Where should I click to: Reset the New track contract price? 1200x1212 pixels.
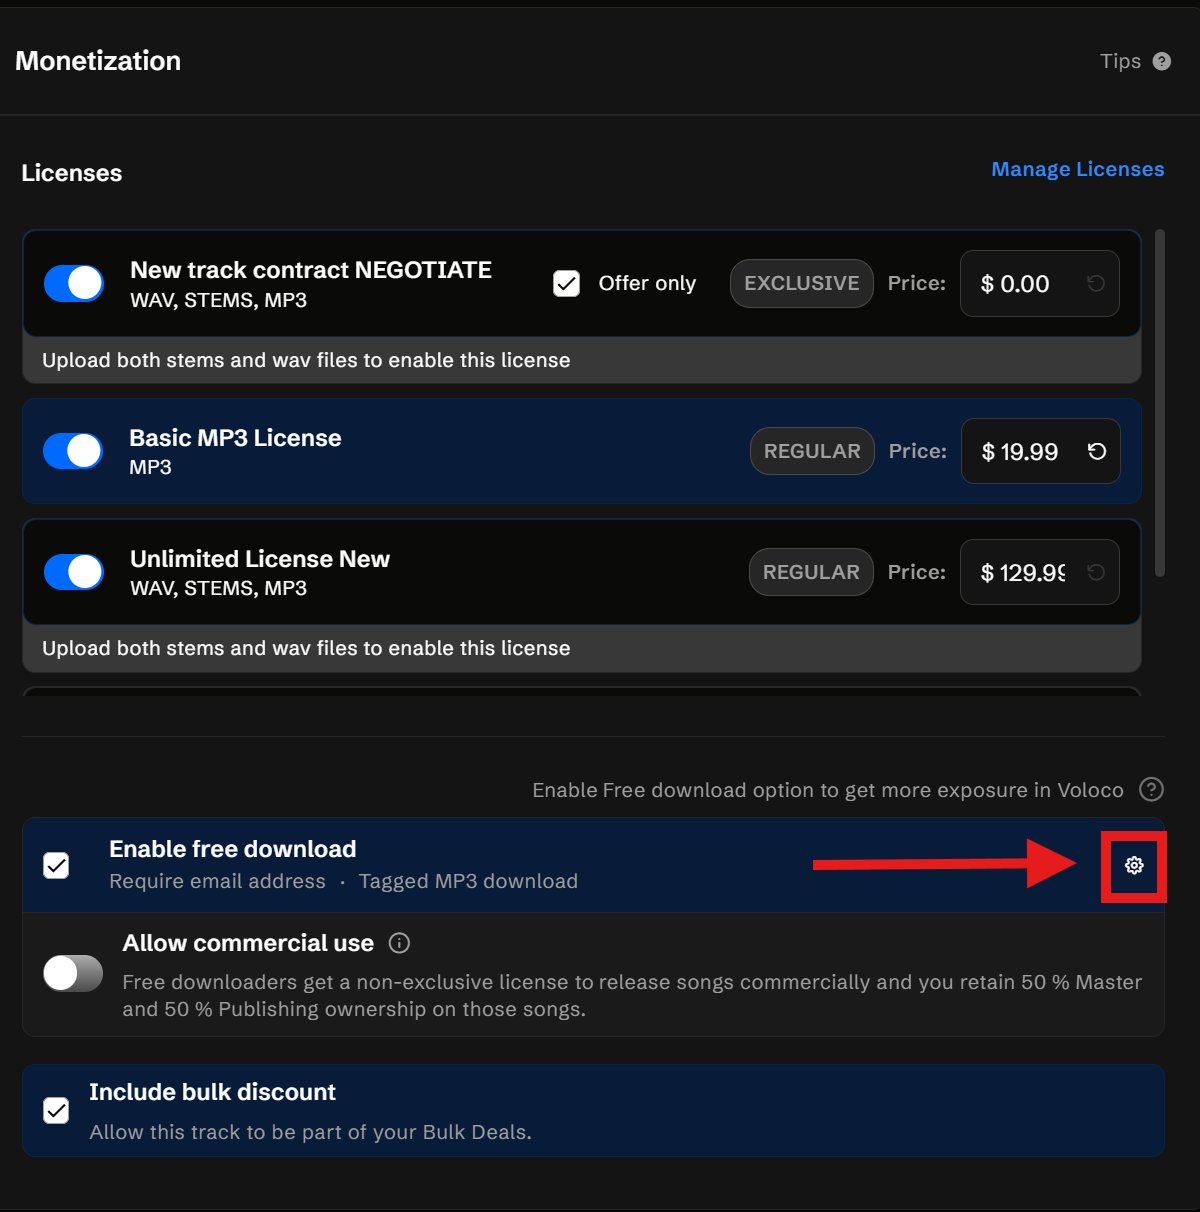coord(1096,284)
